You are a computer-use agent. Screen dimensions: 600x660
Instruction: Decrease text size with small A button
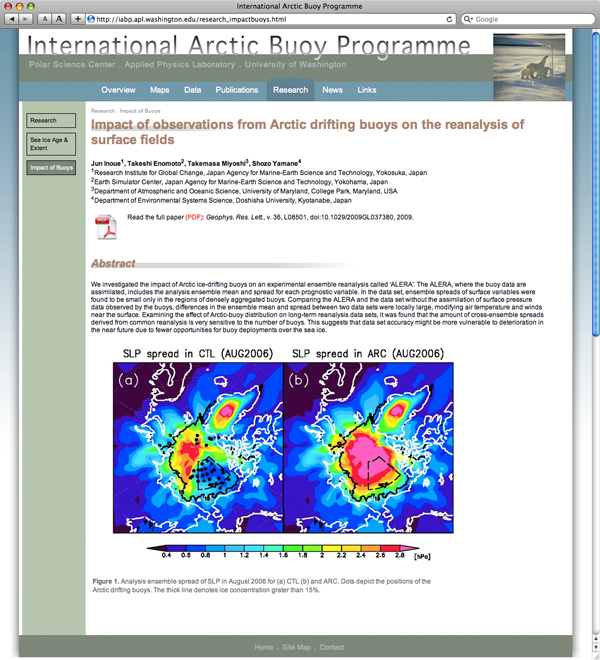tap(45, 19)
